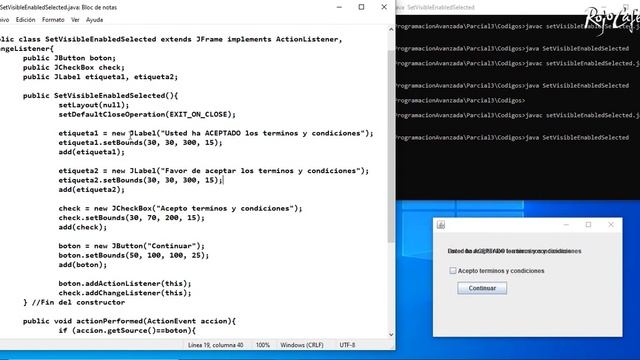Click the Notepad vertical scrollbar thumb
Viewport: 640px width, 360px height.
391,146
